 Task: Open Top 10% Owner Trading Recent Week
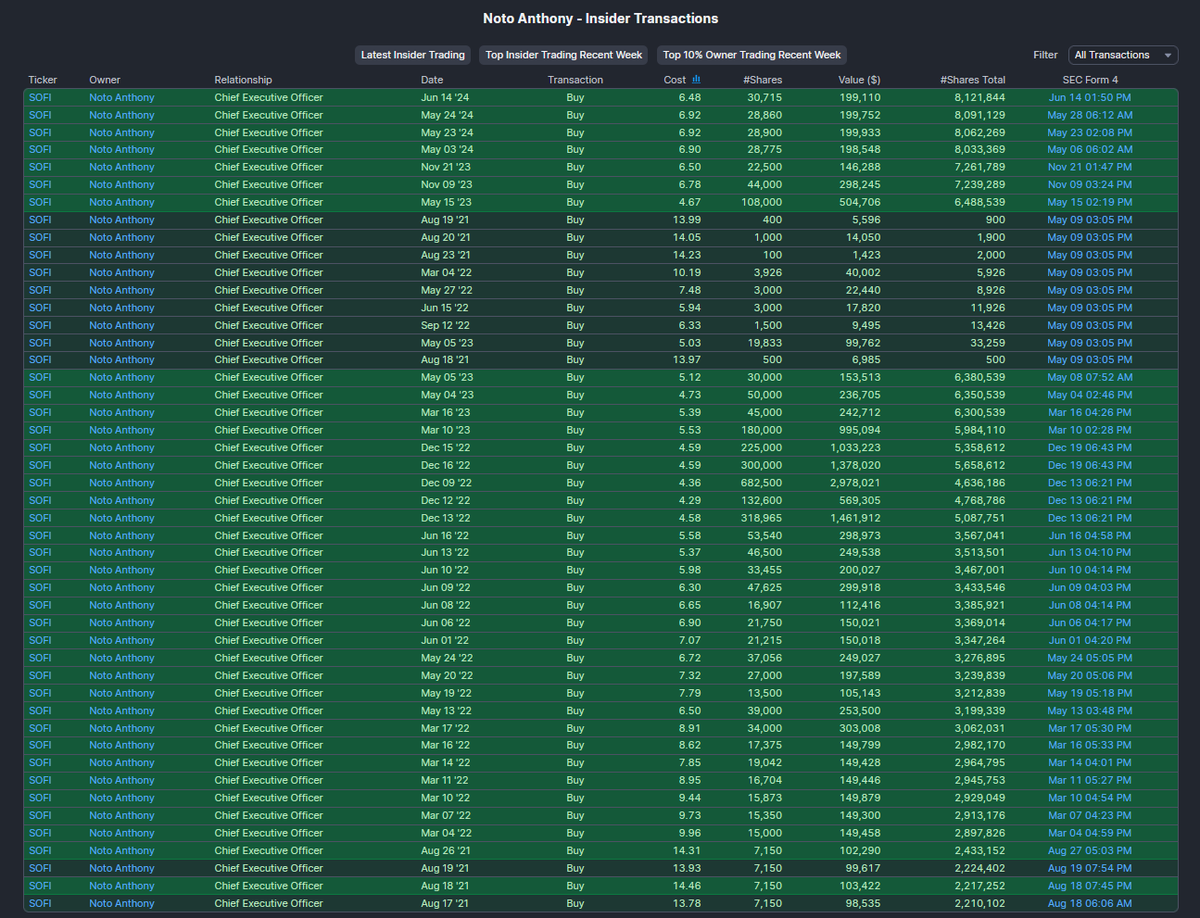(x=752, y=55)
